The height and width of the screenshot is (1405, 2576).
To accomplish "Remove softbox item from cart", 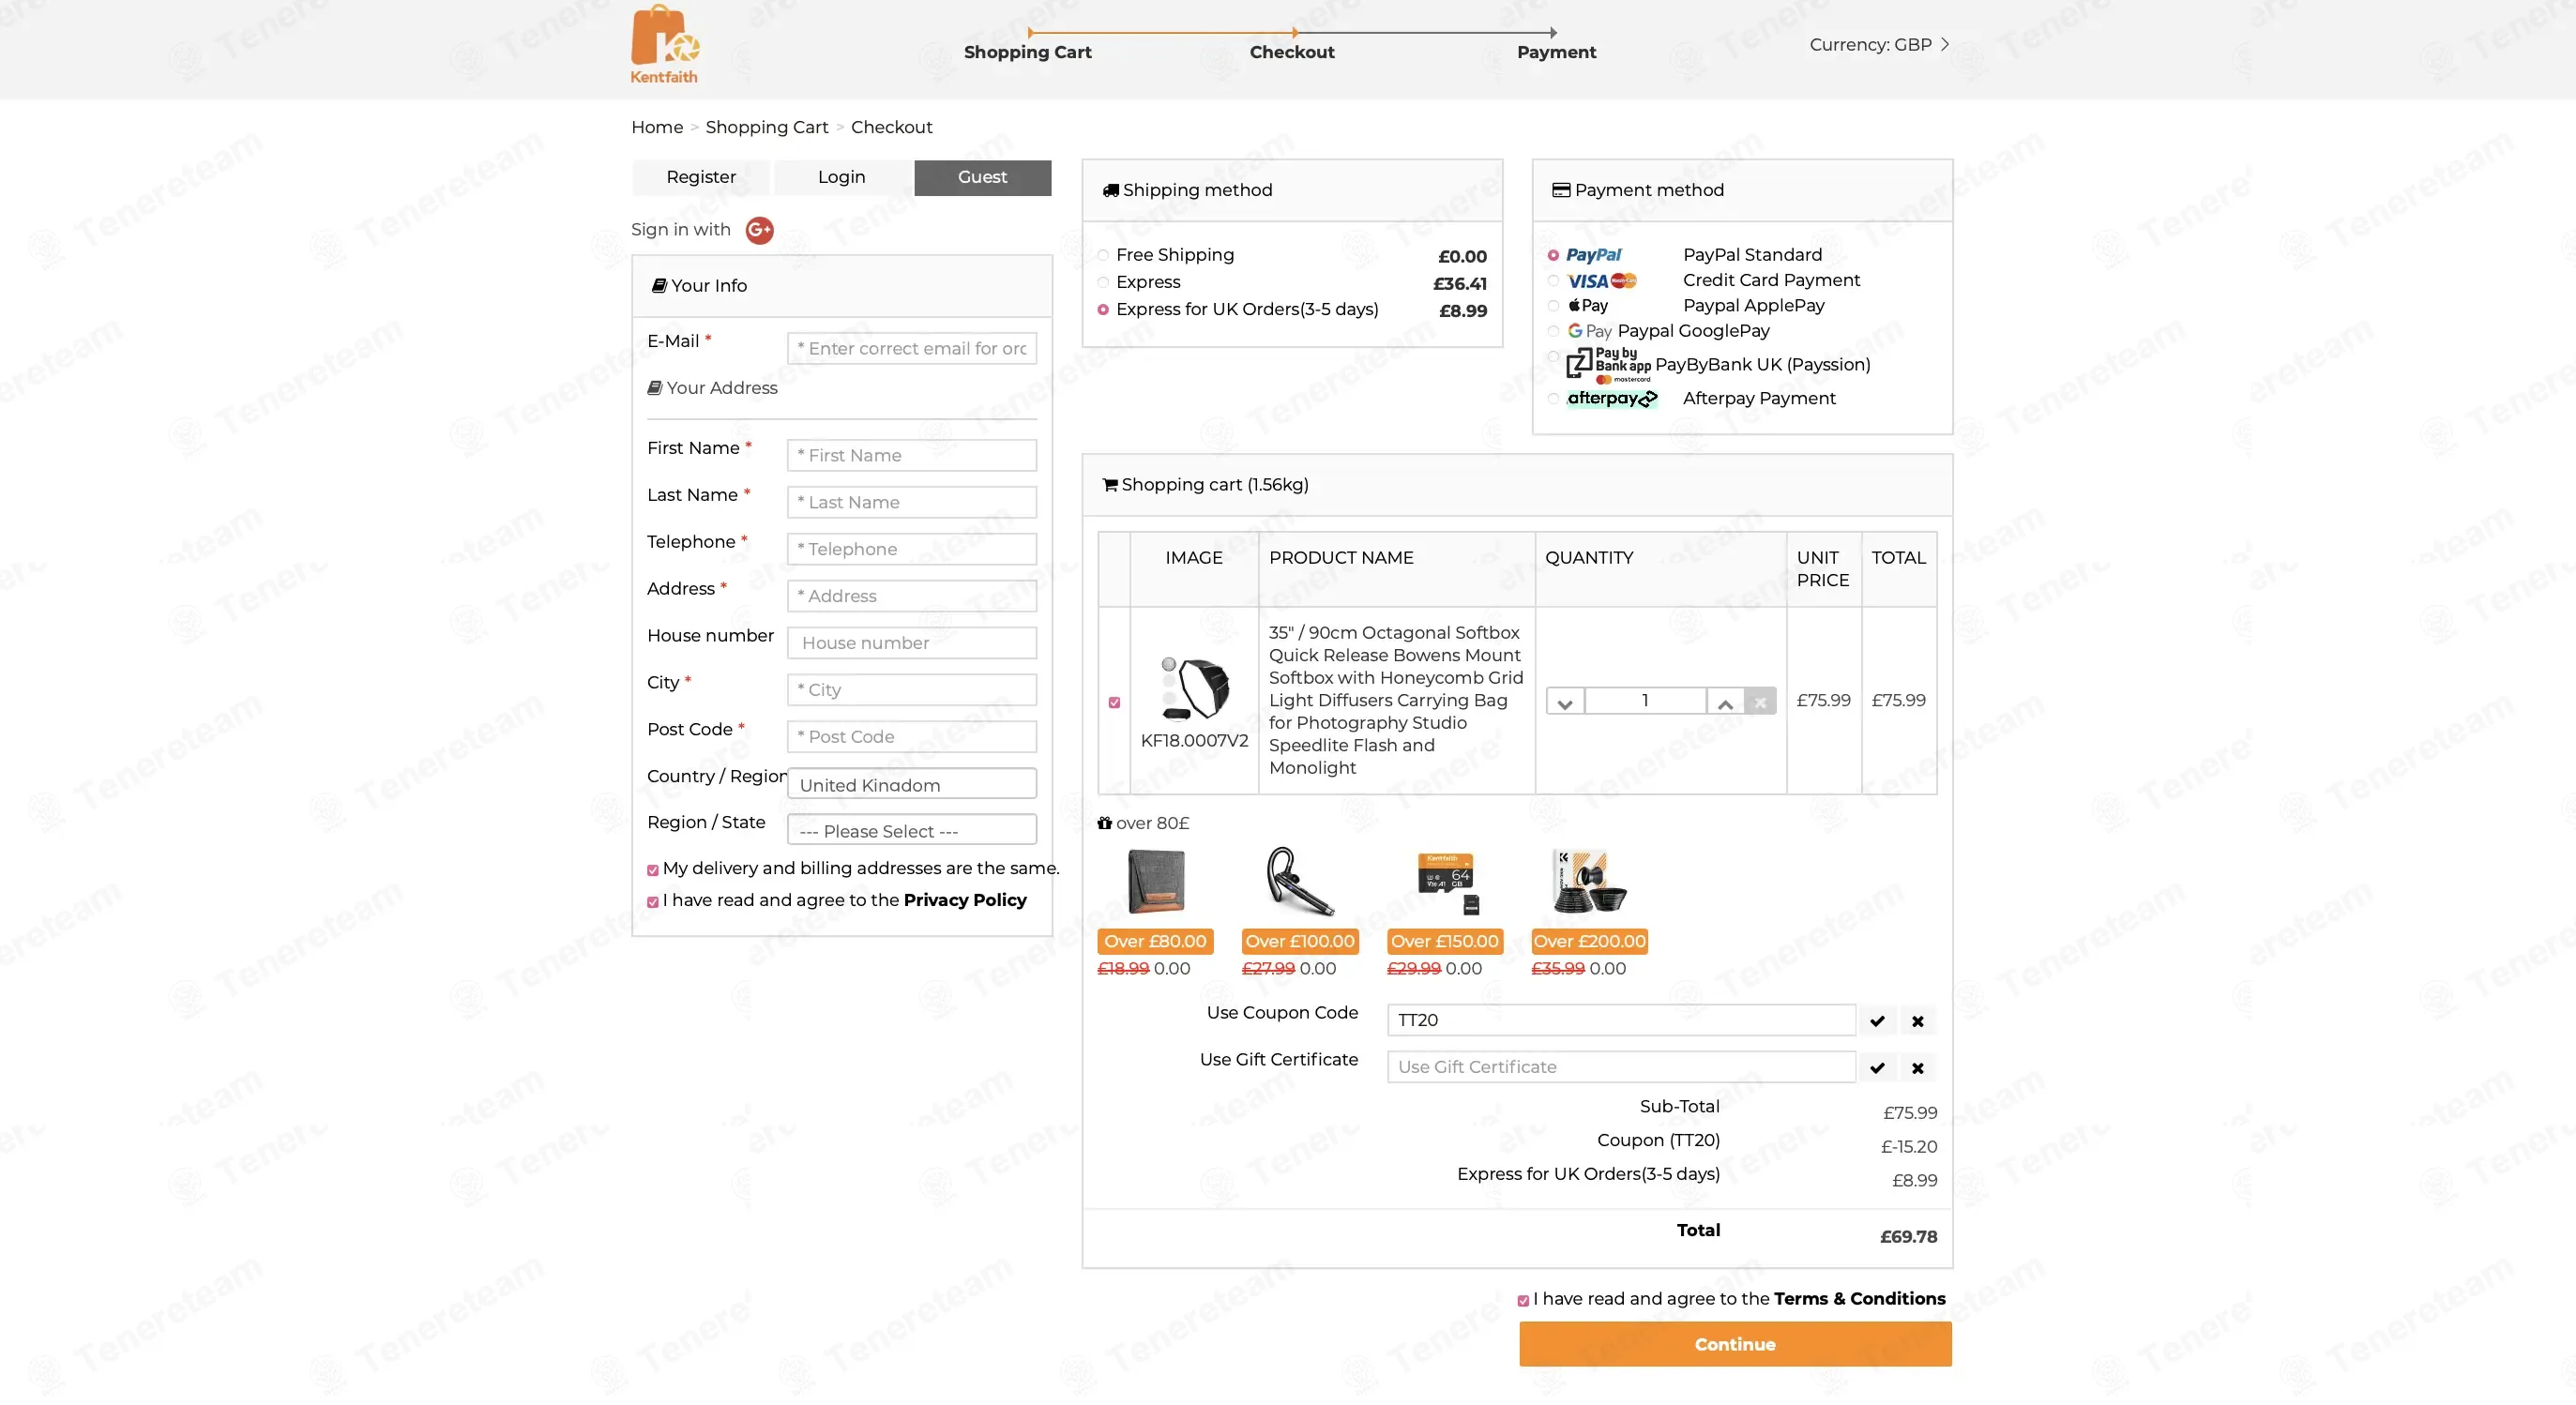I will click(1760, 702).
